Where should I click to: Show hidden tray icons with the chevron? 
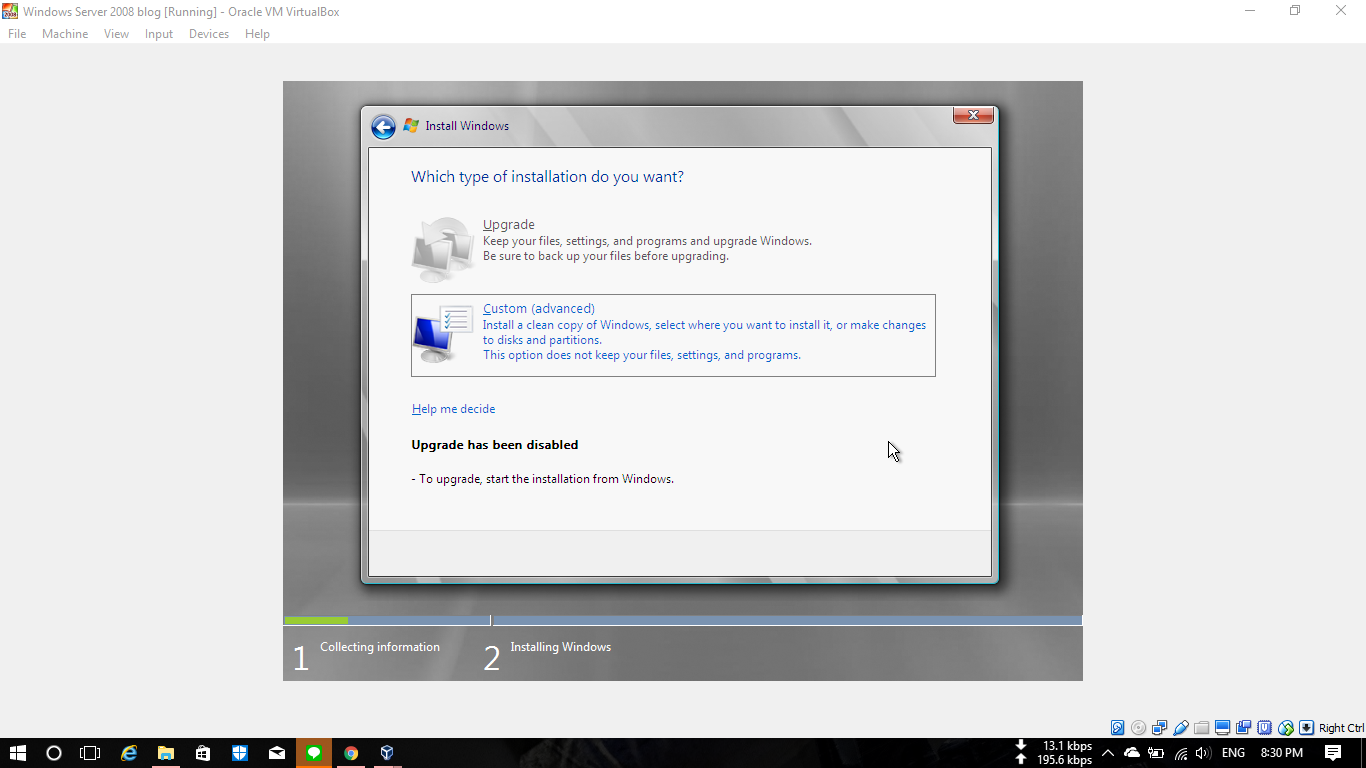(1108, 753)
